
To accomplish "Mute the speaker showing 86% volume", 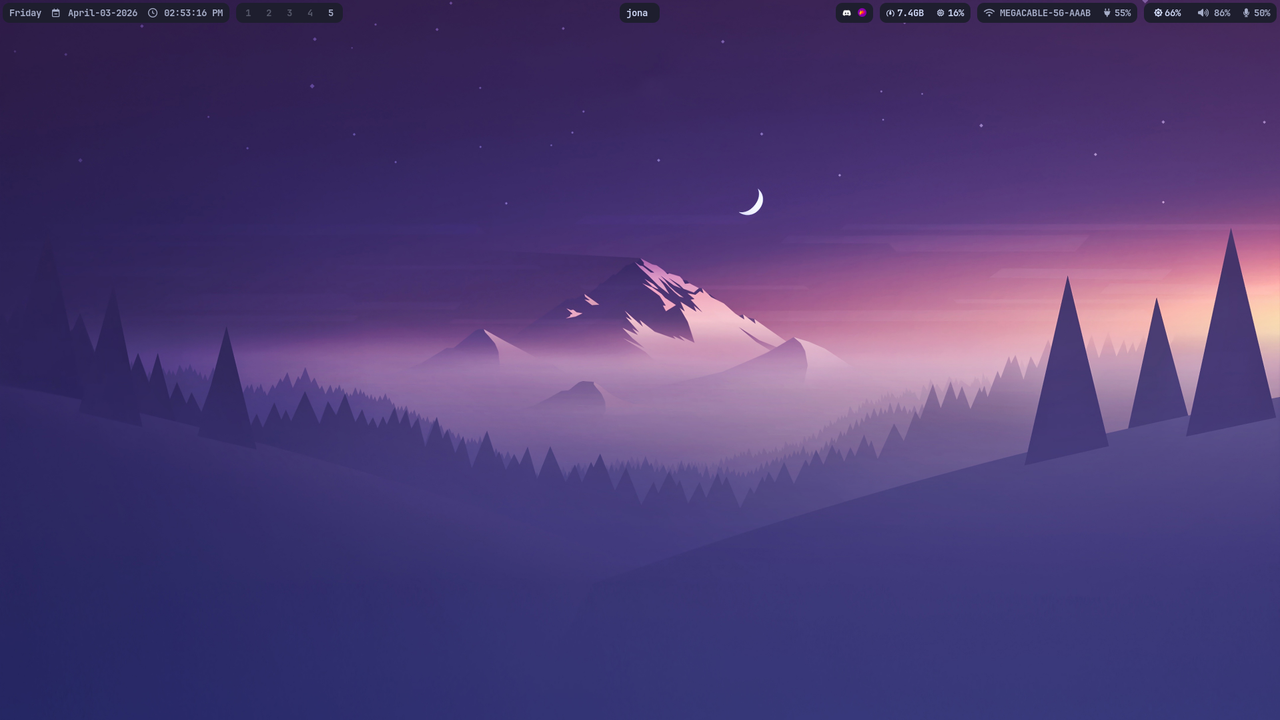I will [1204, 13].
